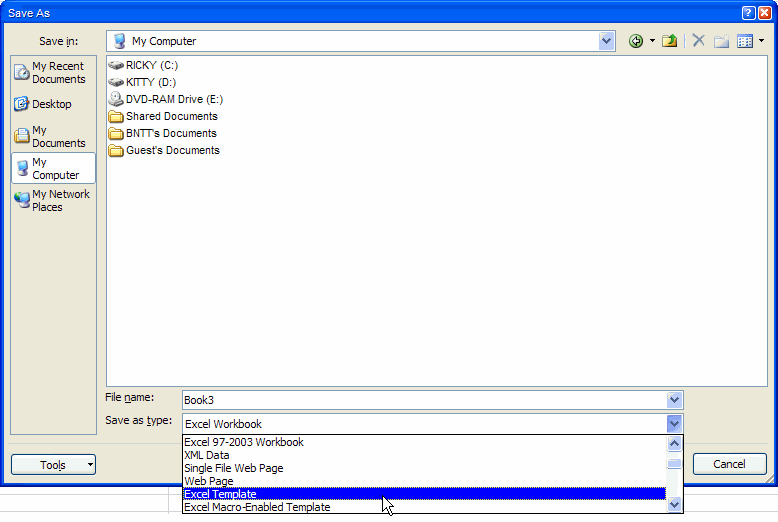Create a new folder
This screenshot has height=522, width=778.
click(x=721, y=41)
